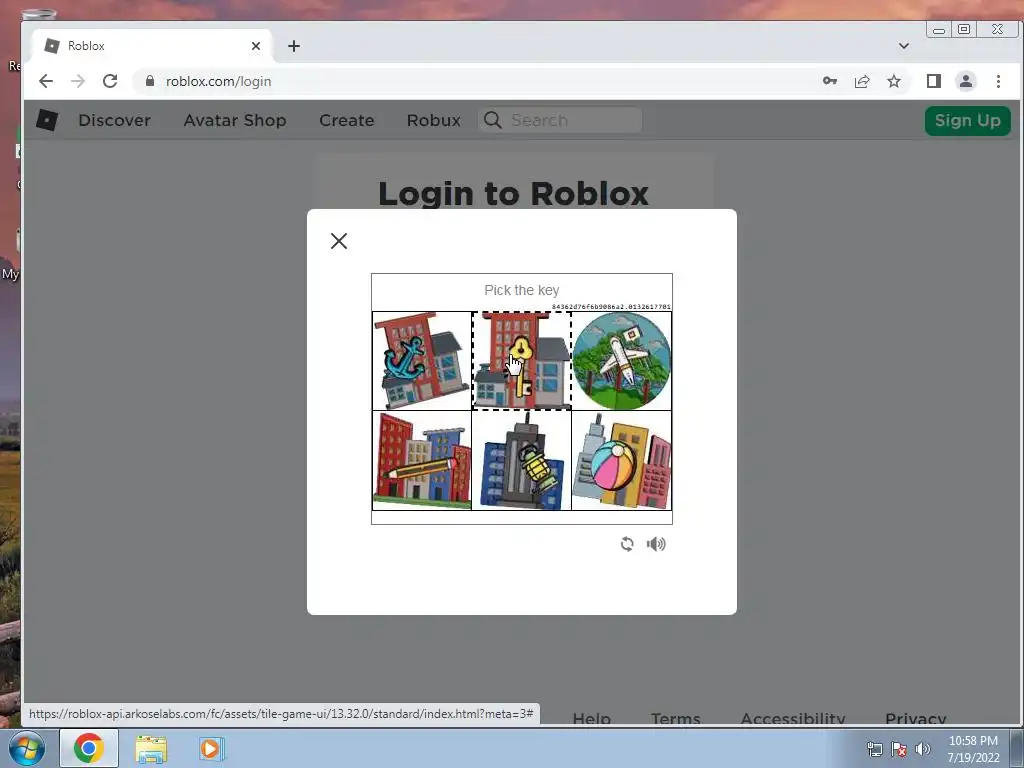Switch to audio challenge speaker icon

point(656,544)
